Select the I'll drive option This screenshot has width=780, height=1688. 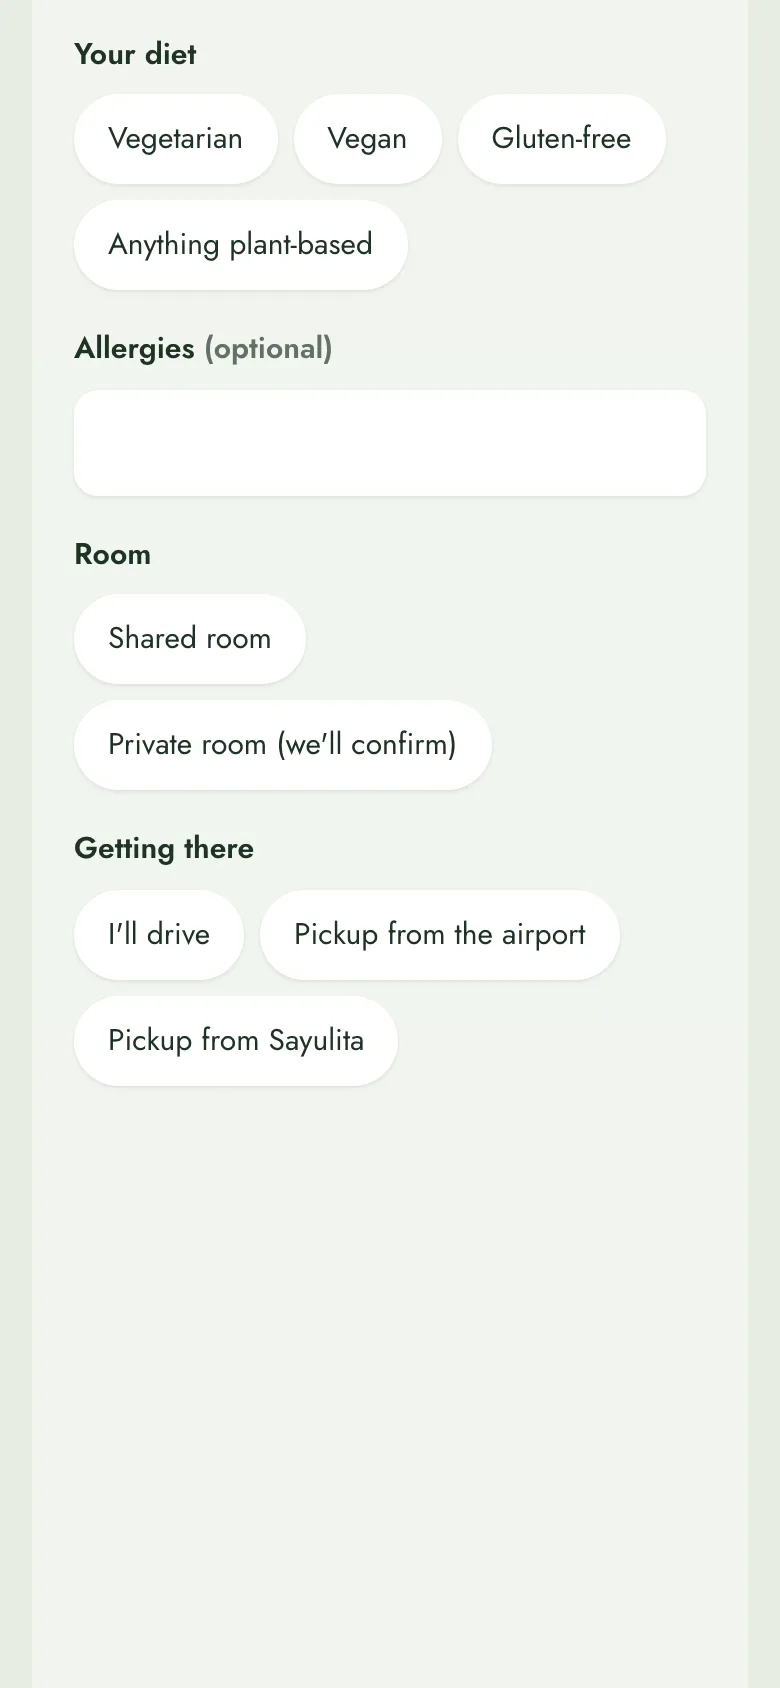[158, 935]
